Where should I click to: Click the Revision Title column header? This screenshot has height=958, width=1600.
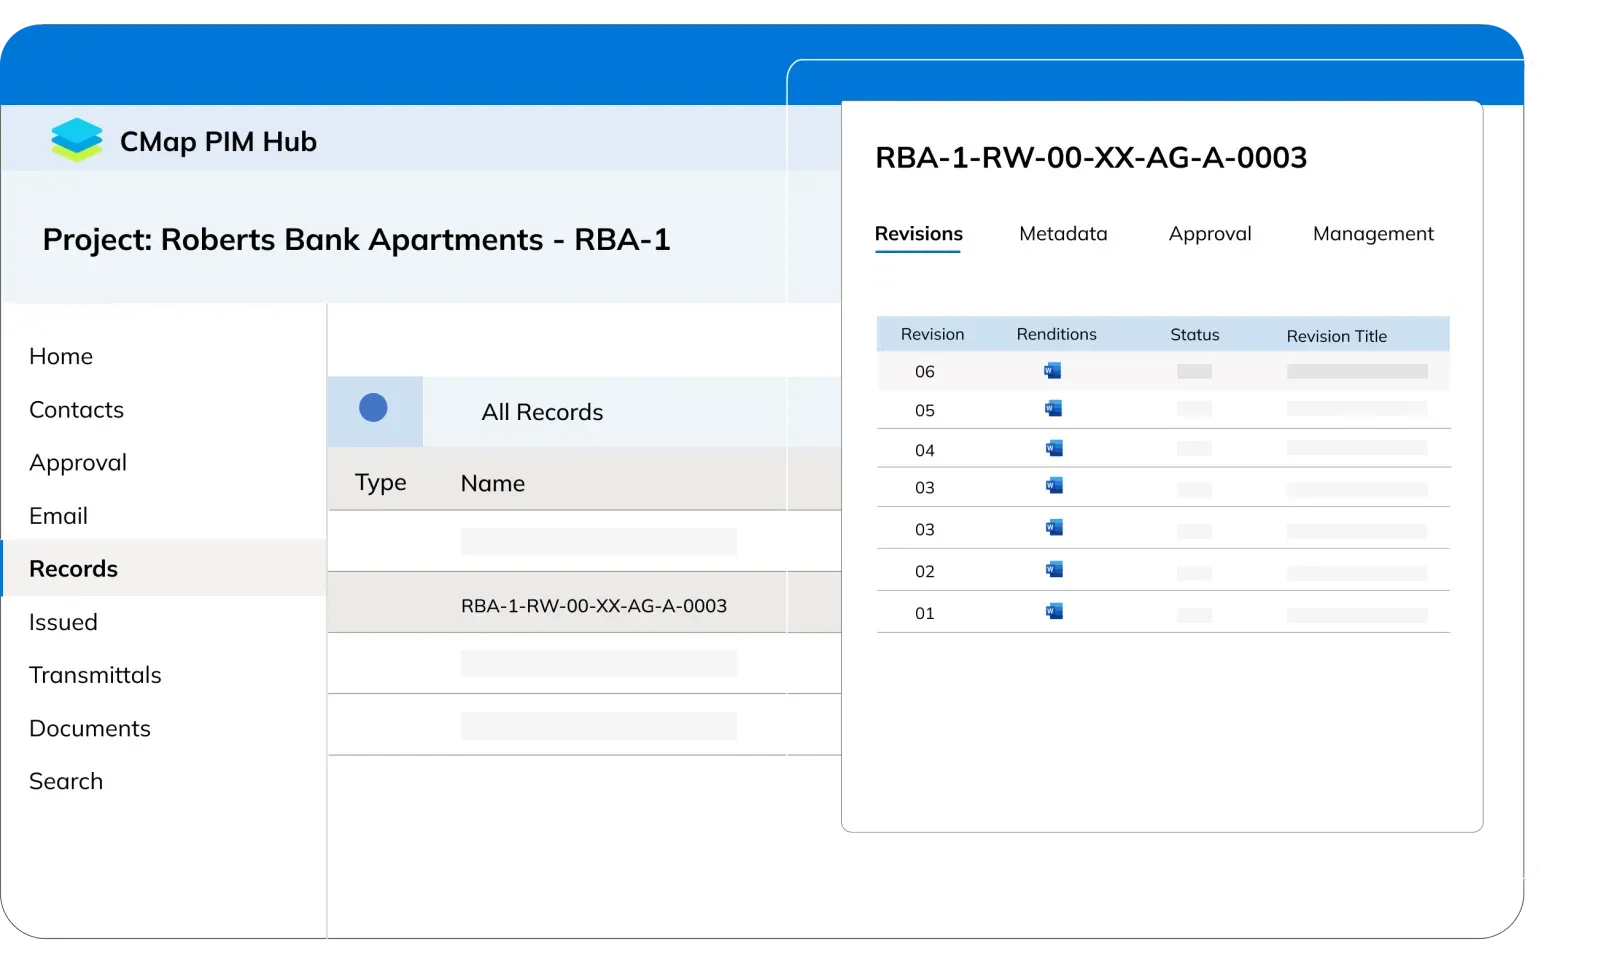click(x=1336, y=336)
